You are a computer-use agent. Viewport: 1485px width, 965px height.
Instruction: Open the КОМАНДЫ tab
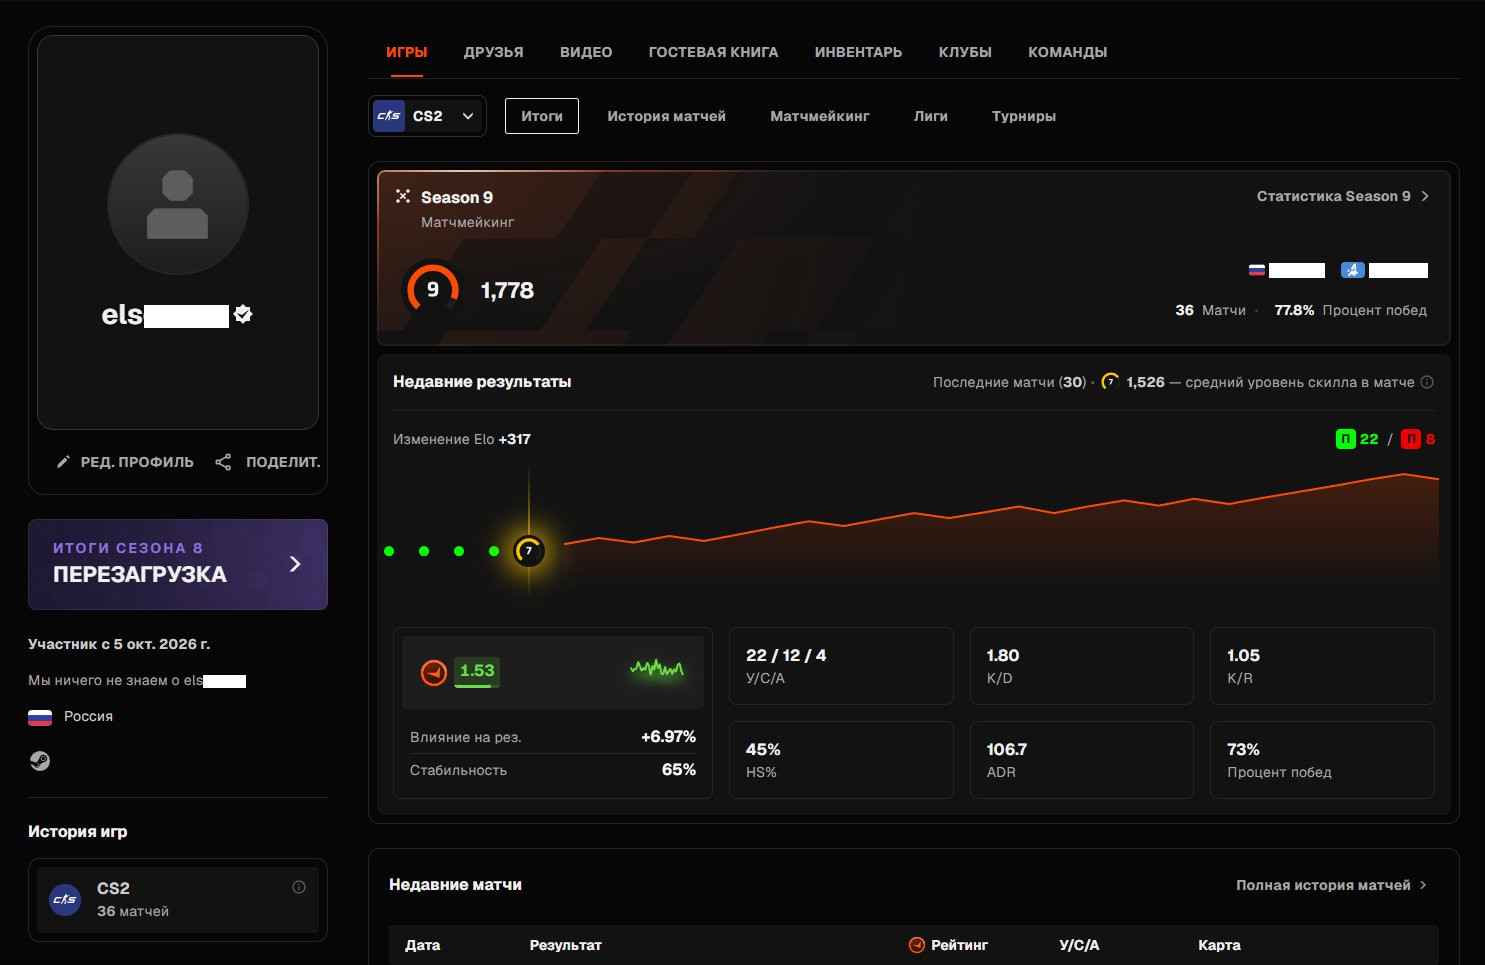click(1068, 52)
